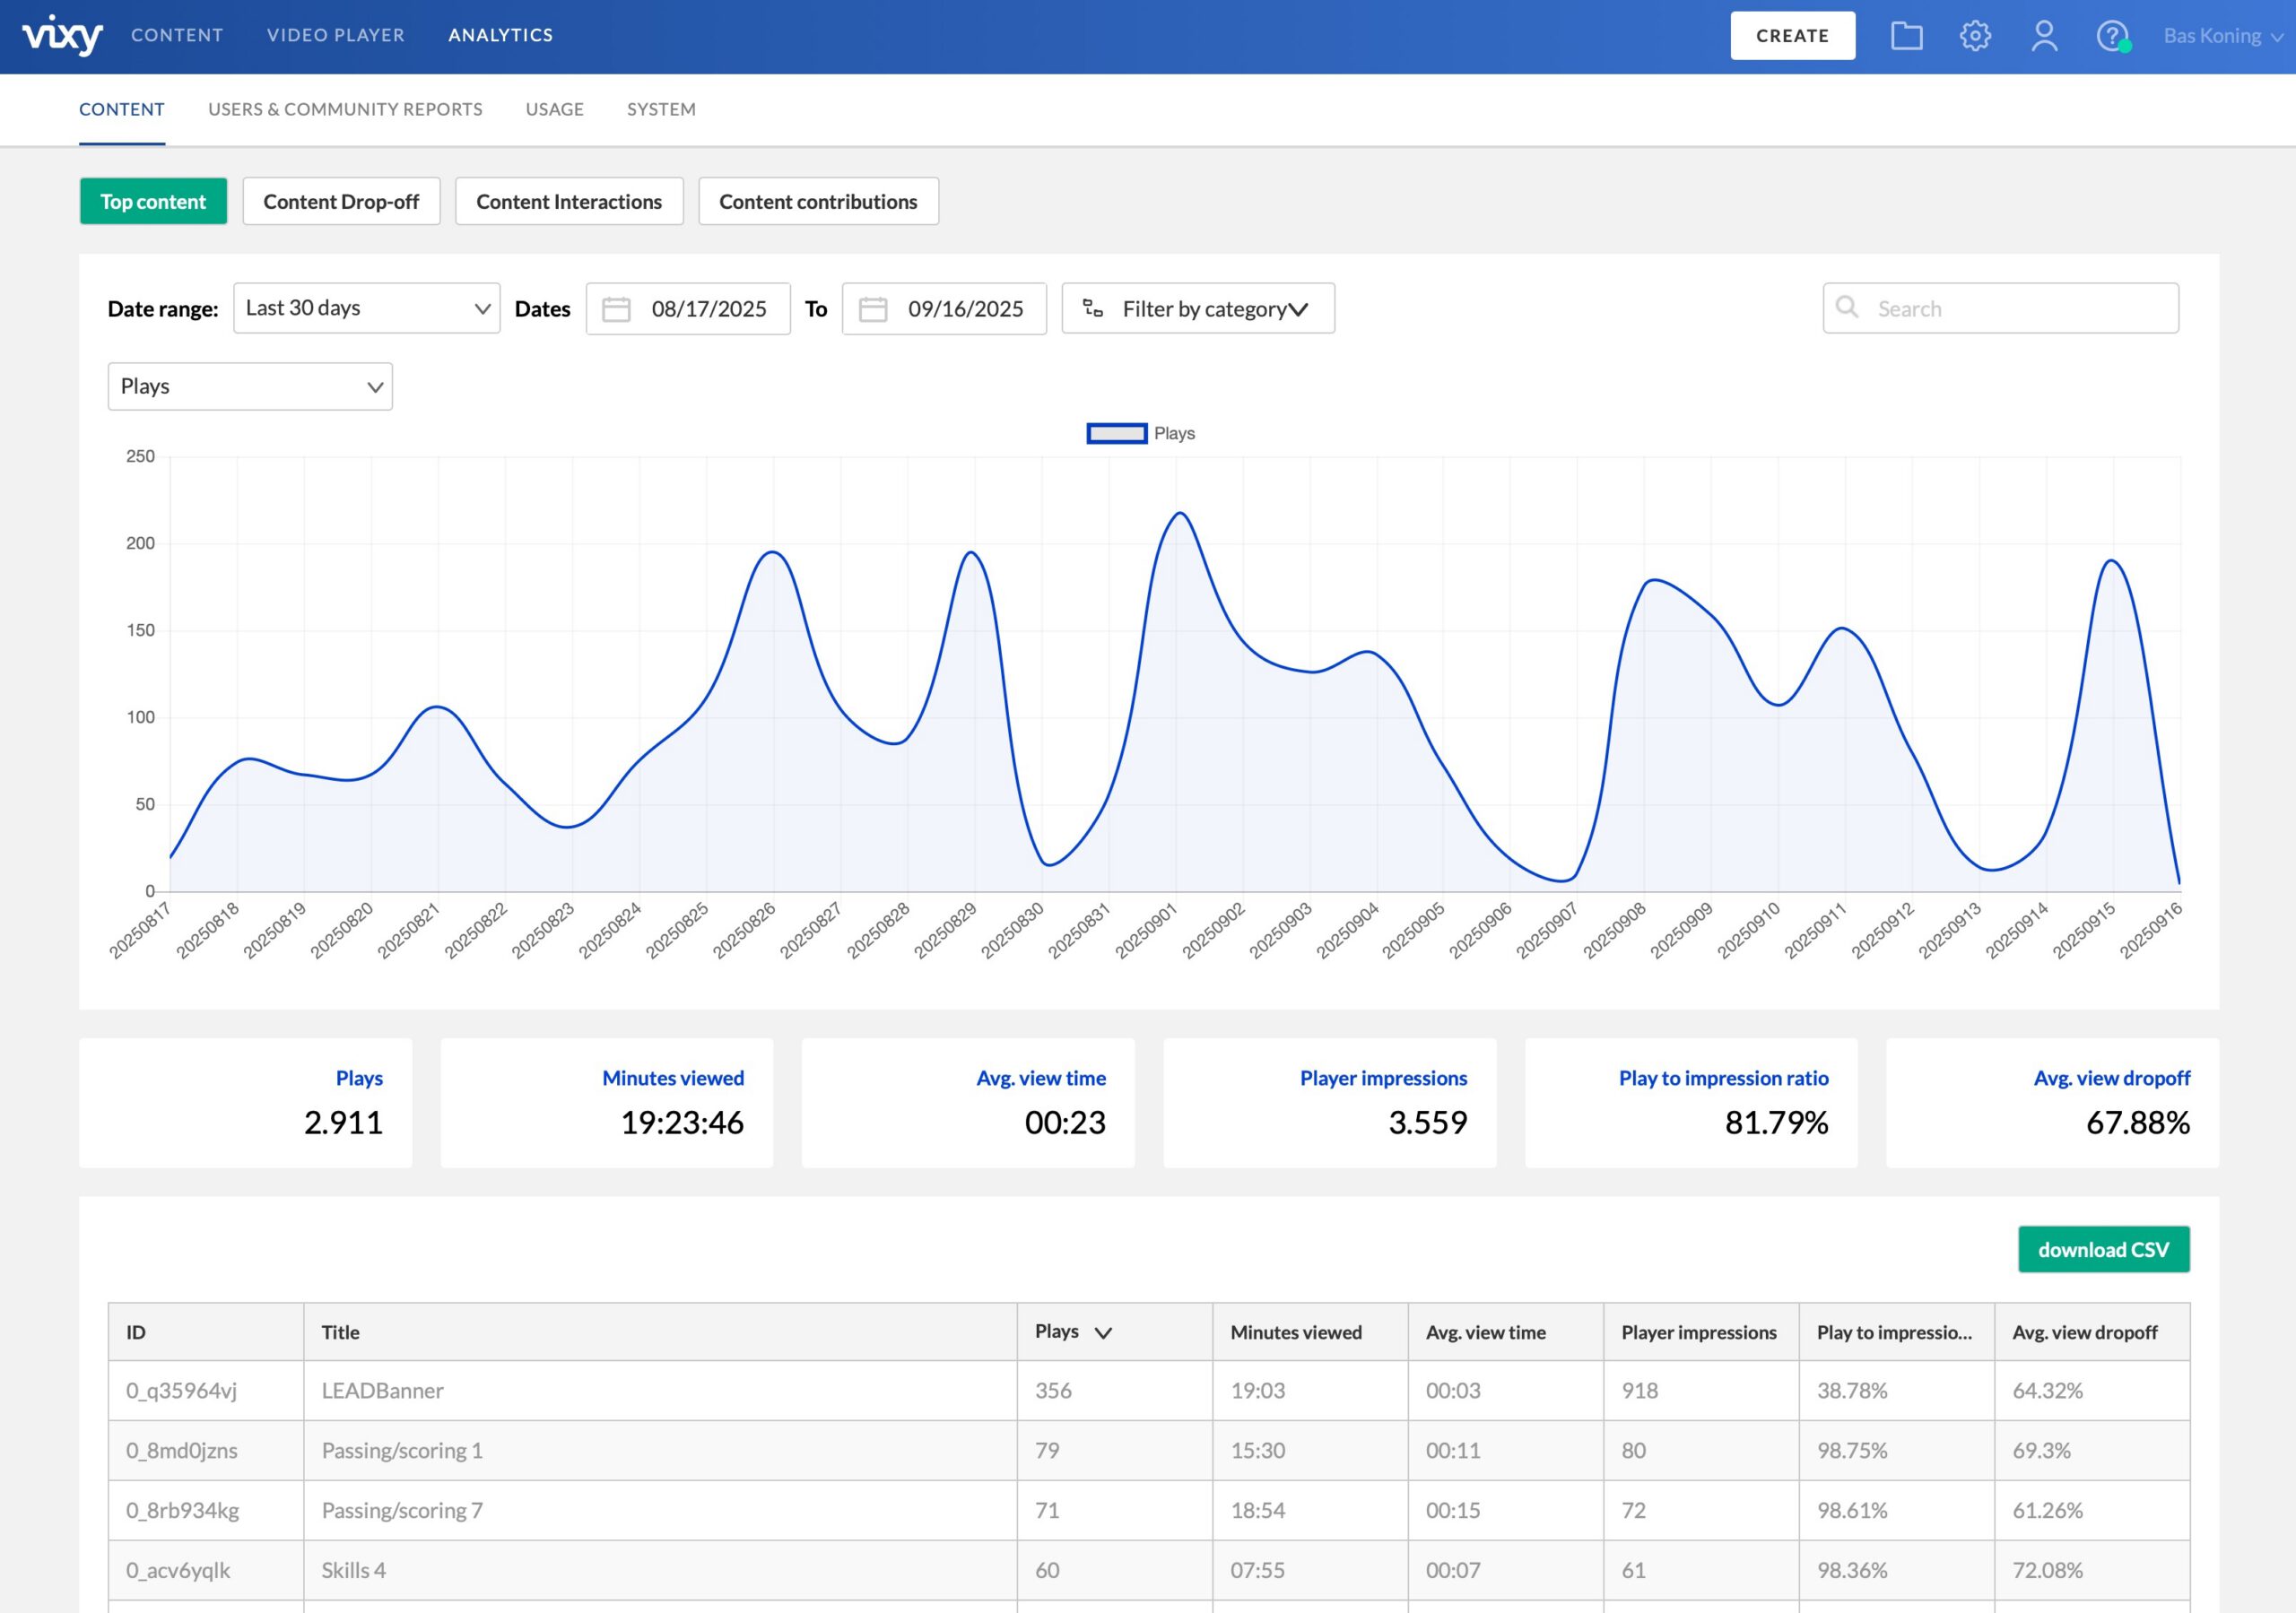This screenshot has height=1613, width=2296.
Task: Open the Plays metric dropdown above the chart
Action: (x=250, y=386)
